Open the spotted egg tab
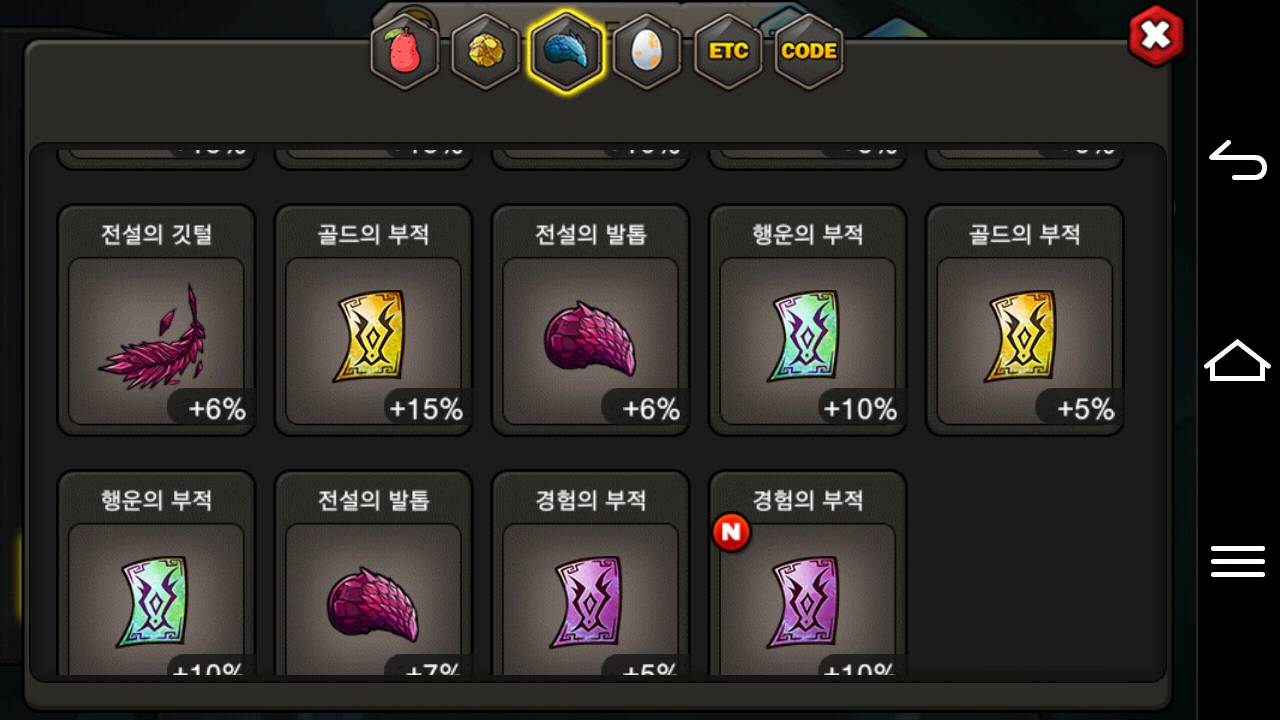The image size is (1280, 720). (647, 52)
